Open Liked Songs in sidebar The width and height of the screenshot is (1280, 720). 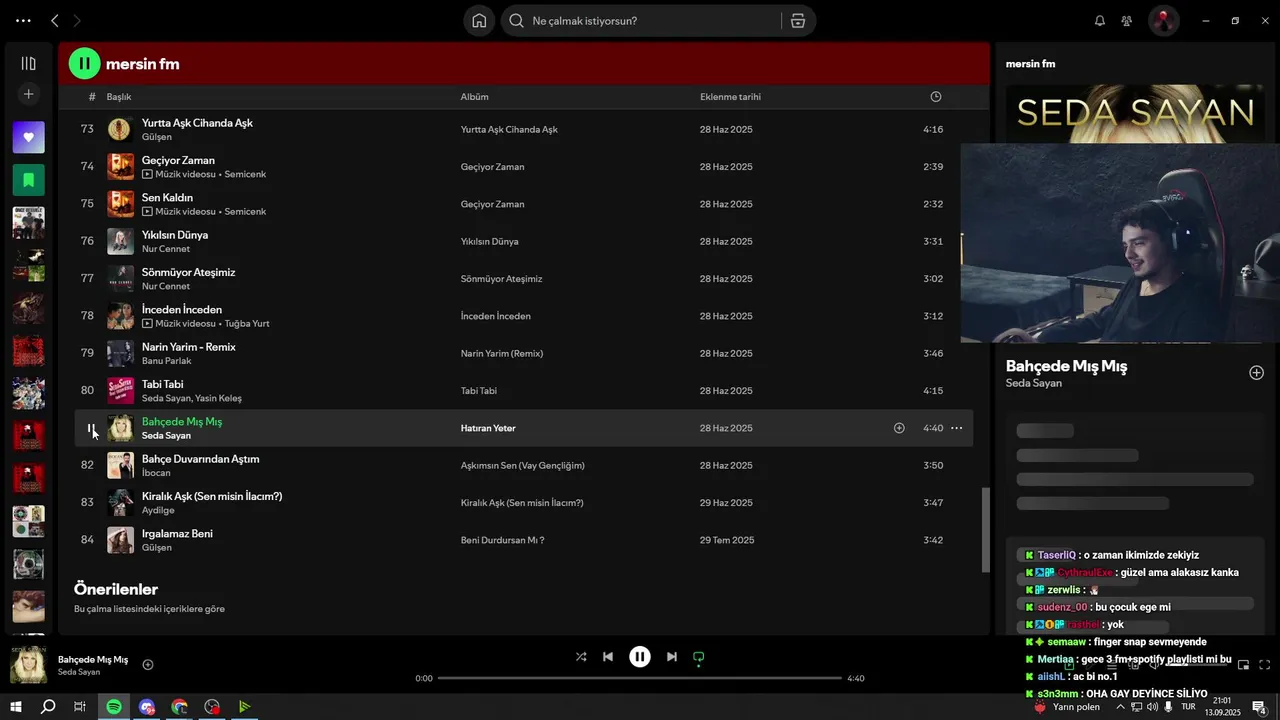pyautogui.click(x=28, y=137)
